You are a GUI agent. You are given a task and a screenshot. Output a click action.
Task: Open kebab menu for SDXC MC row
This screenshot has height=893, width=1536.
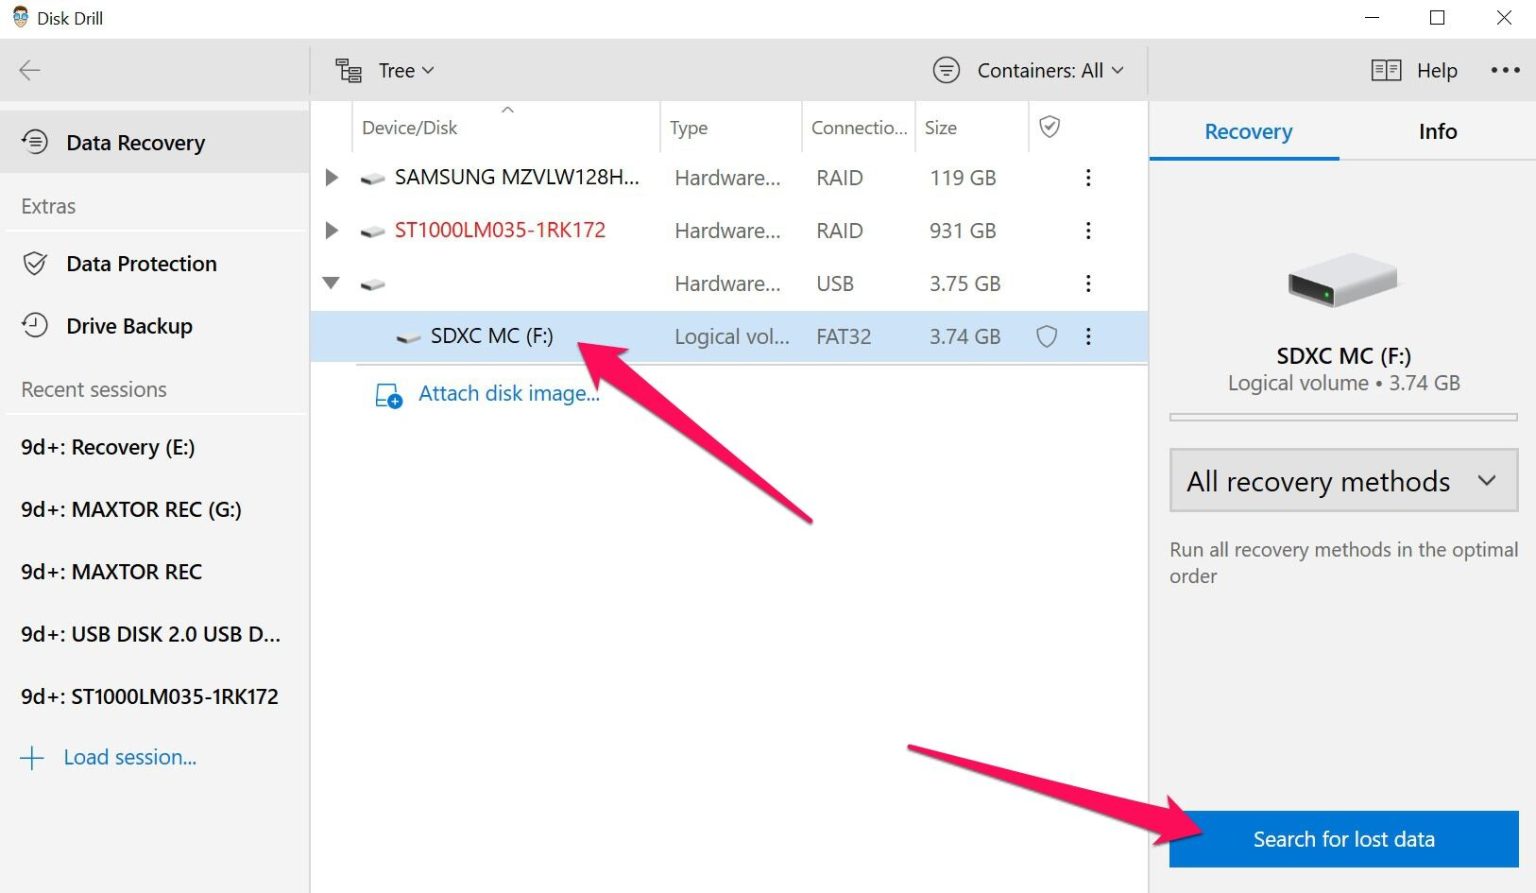click(x=1088, y=337)
